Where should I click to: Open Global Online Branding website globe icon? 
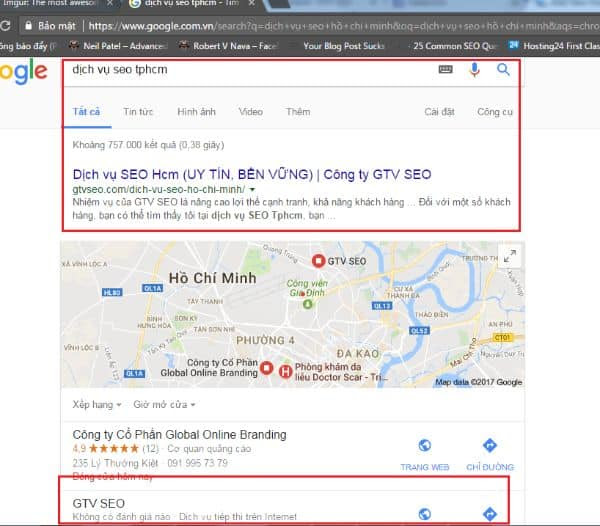coord(425,445)
